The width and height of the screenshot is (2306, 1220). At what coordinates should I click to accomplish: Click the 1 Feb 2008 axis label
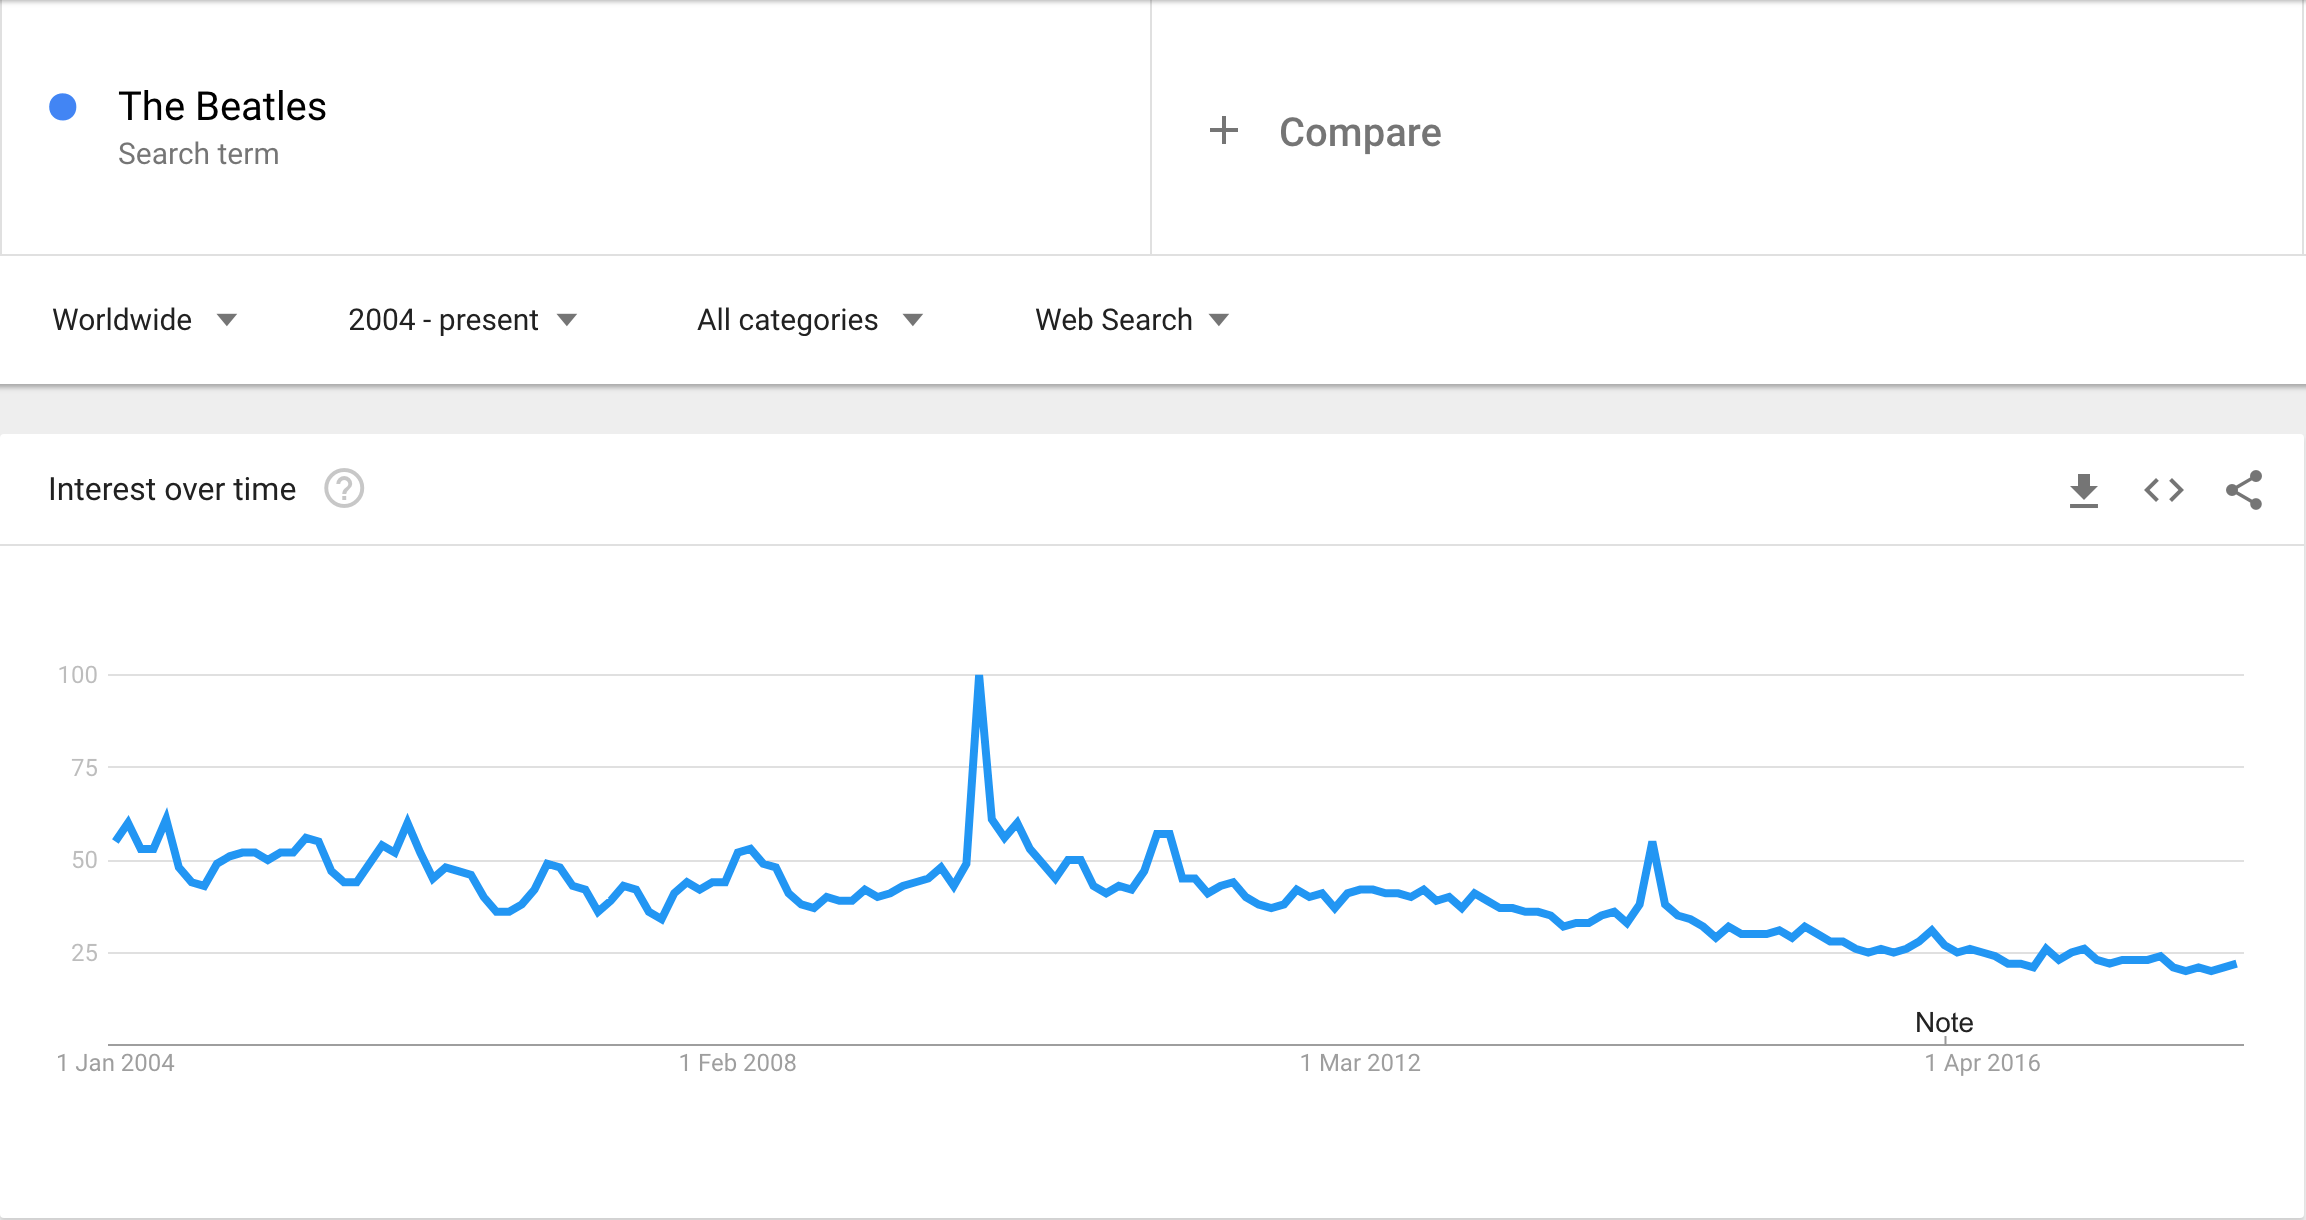(737, 1063)
